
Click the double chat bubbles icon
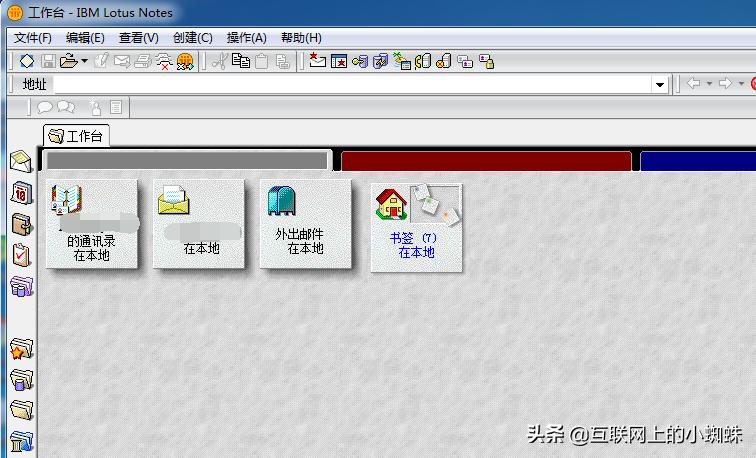tap(66, 107)
